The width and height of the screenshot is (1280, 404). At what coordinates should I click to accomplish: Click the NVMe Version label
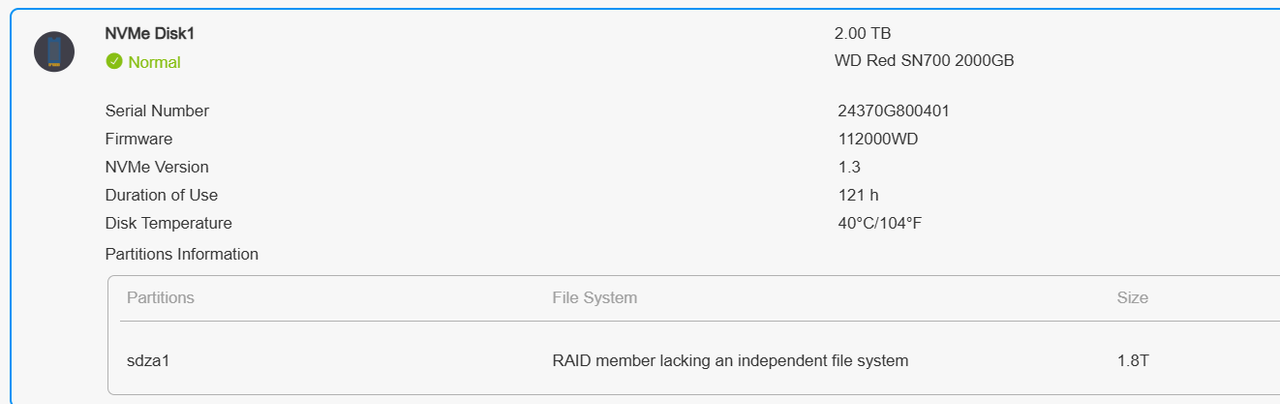(x=157, y=167)
